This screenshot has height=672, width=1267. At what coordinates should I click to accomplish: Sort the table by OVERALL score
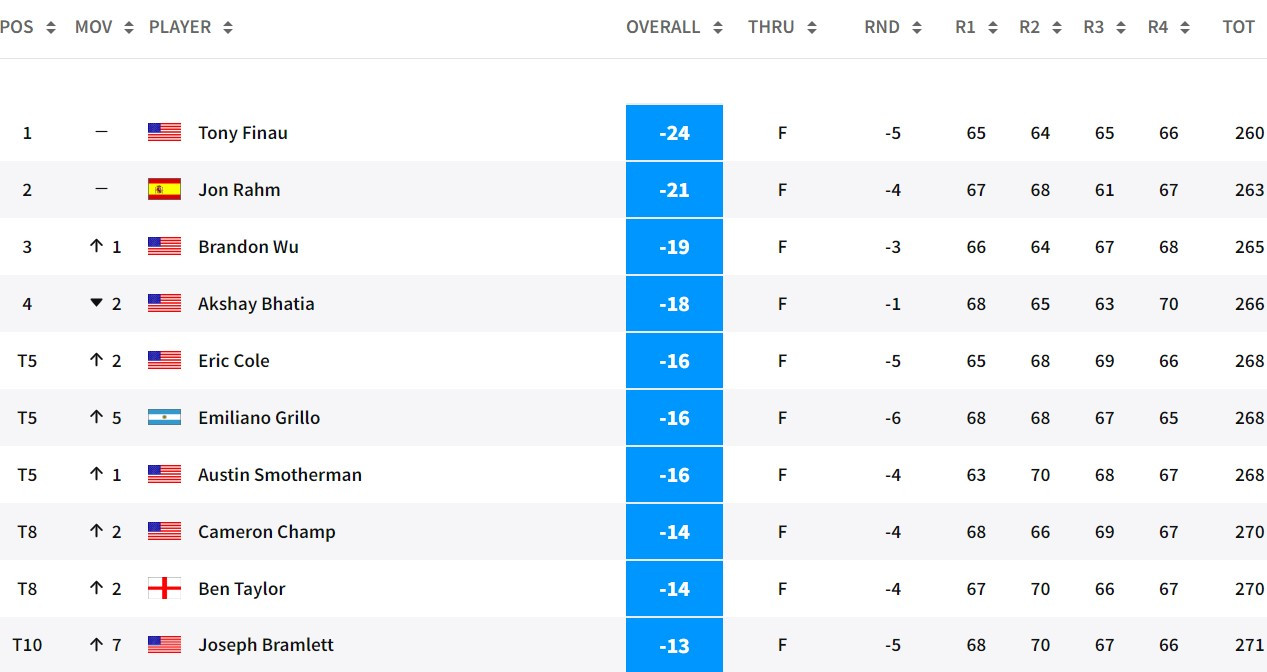[674, 27]
